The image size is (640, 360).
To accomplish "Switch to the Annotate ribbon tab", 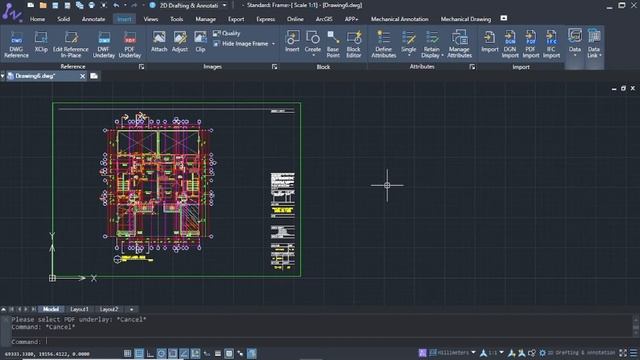I will [x=93, y=19].
